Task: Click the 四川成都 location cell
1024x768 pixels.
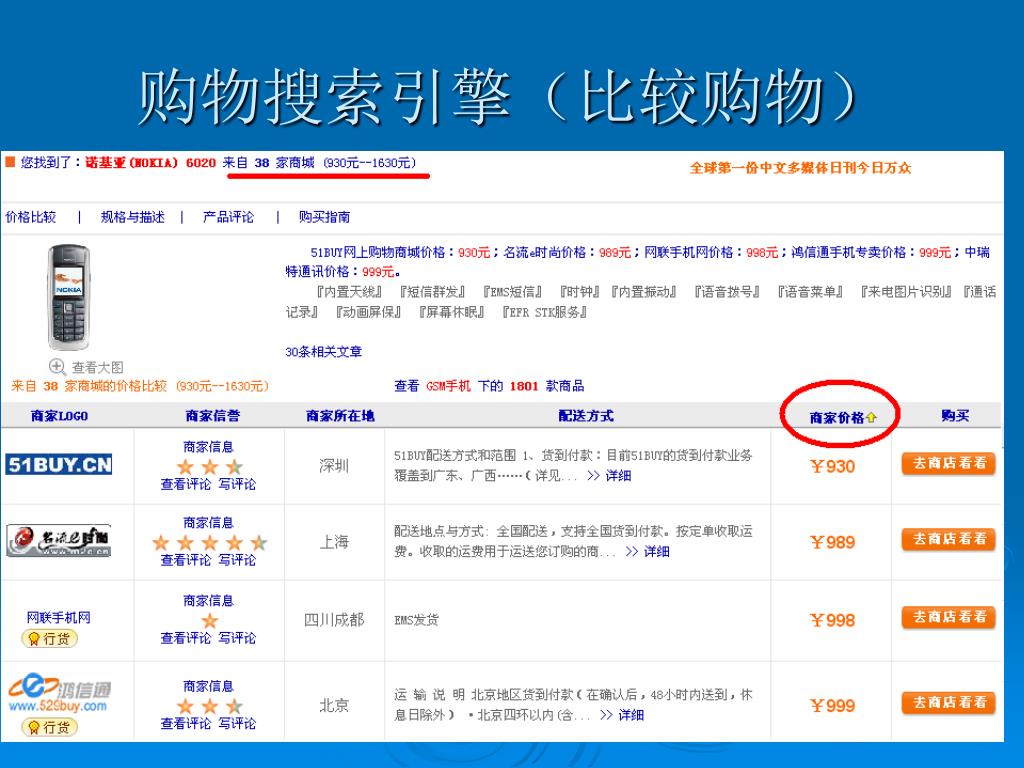Action: [334, 619]
